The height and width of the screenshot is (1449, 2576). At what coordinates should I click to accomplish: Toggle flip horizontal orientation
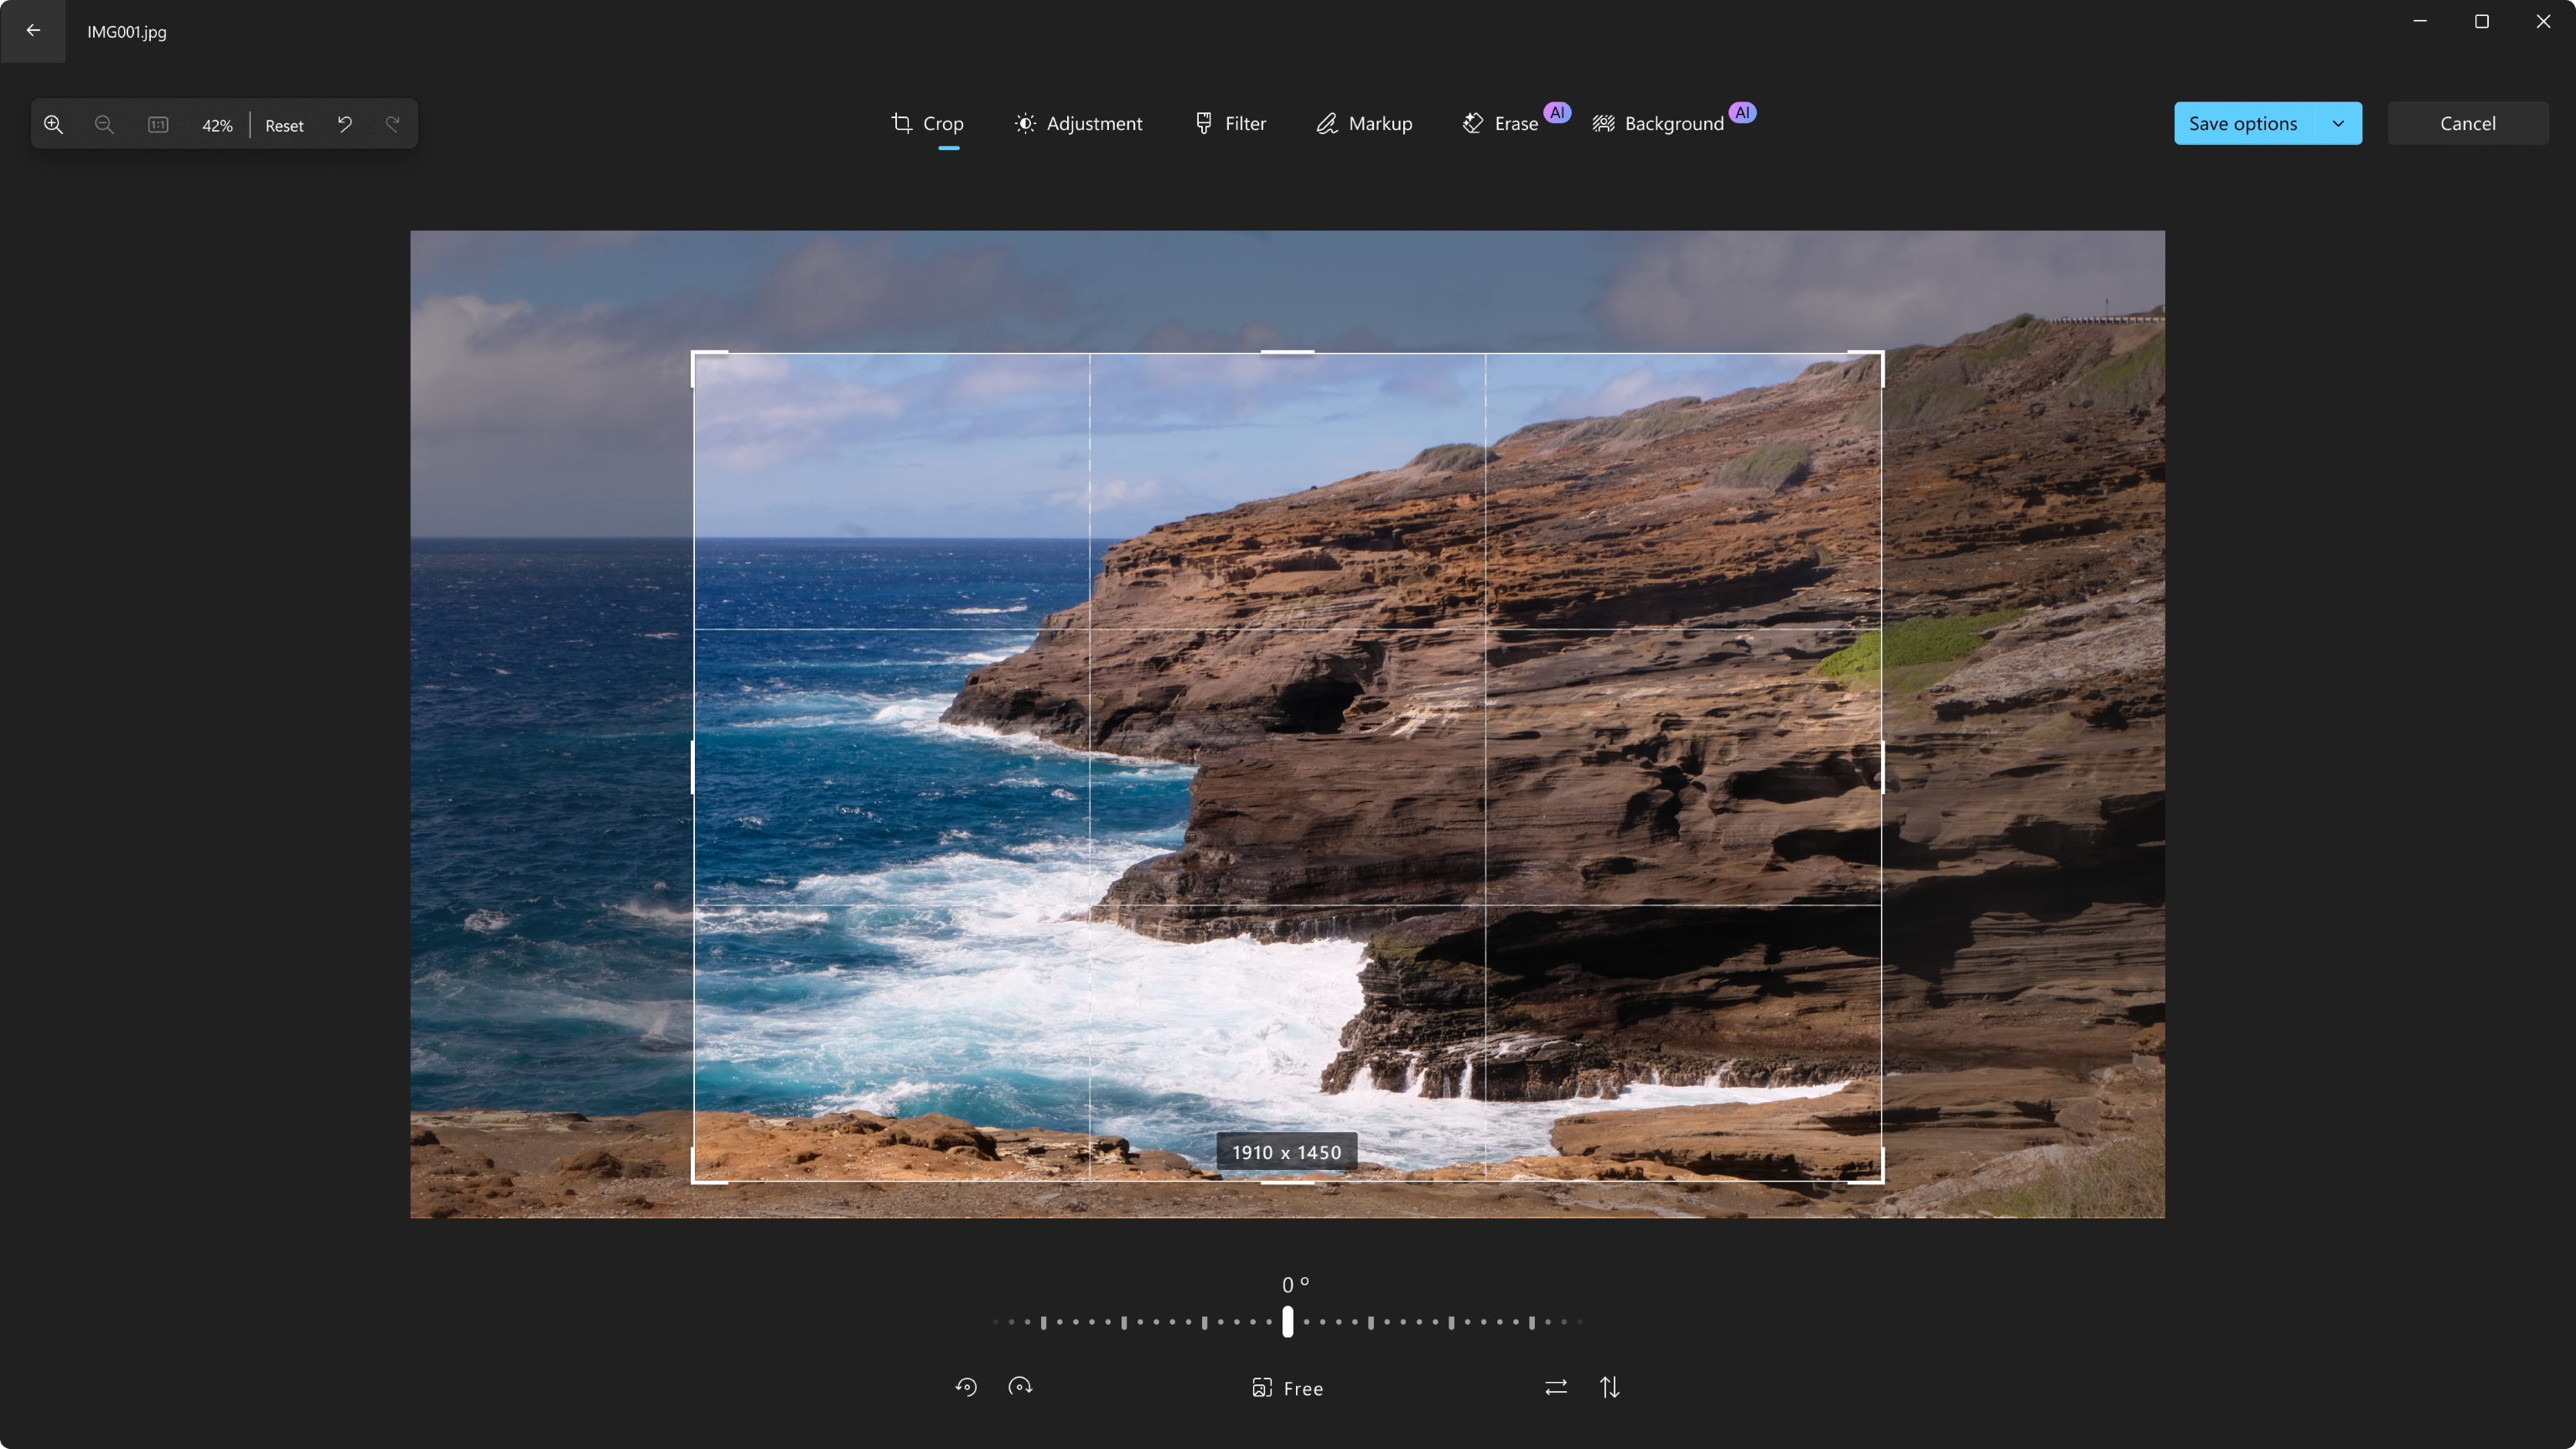(x=1555, y=1387)
